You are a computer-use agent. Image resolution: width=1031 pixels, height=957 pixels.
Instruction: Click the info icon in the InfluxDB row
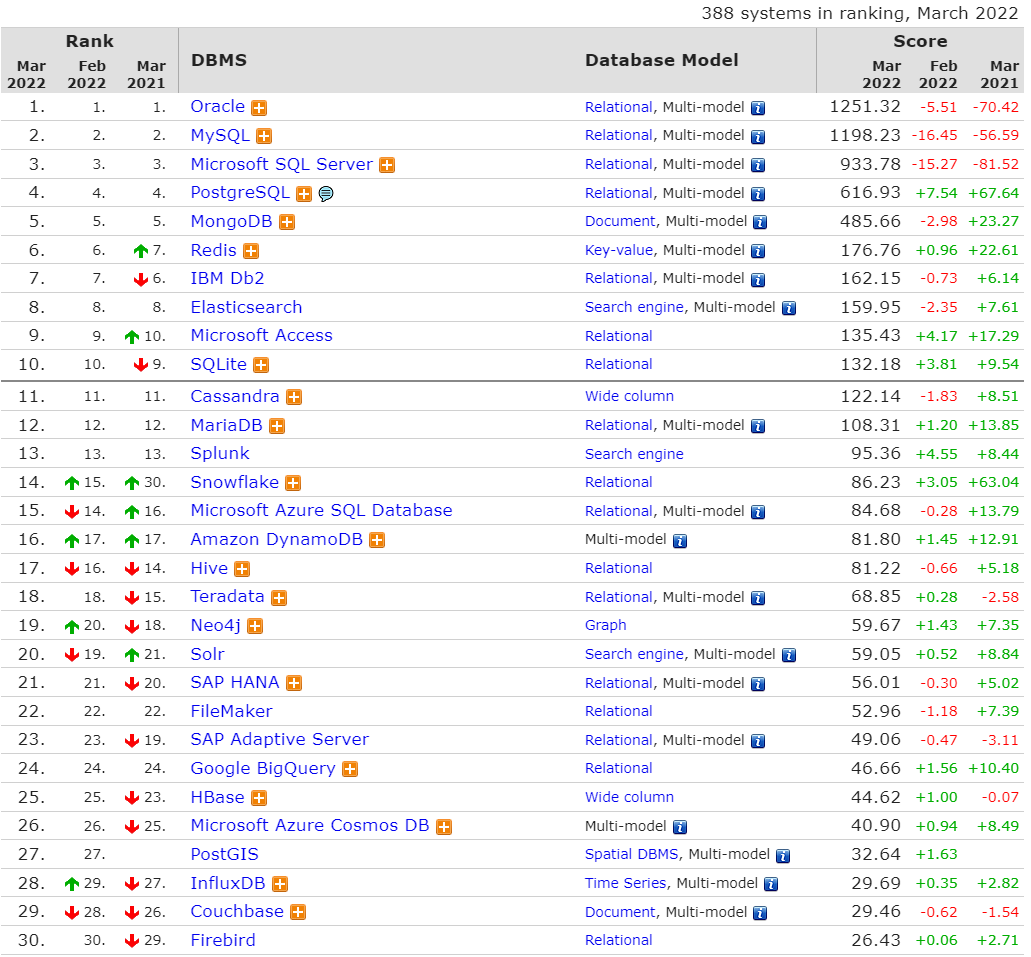pyautogui.click(x=771, y=885)
